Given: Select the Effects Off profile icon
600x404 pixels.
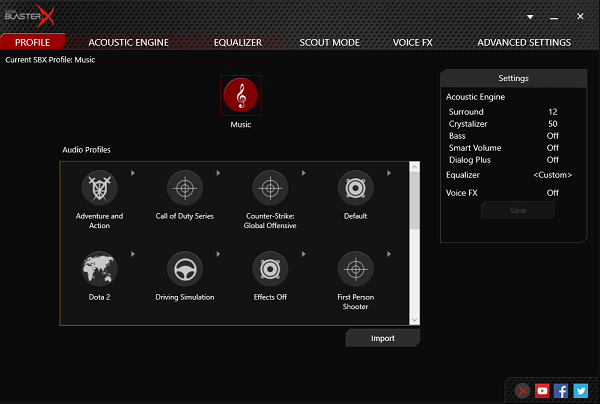Looking at the screenshot, I should coord(268,269).
